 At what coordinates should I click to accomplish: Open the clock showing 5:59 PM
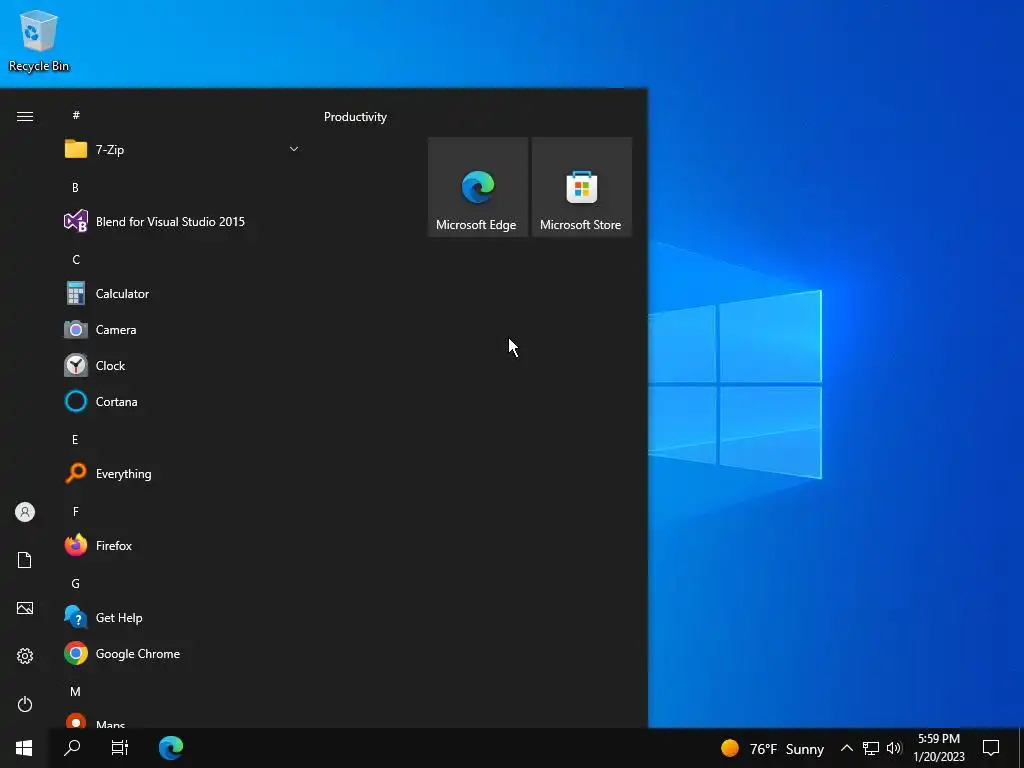click(939, 748)
